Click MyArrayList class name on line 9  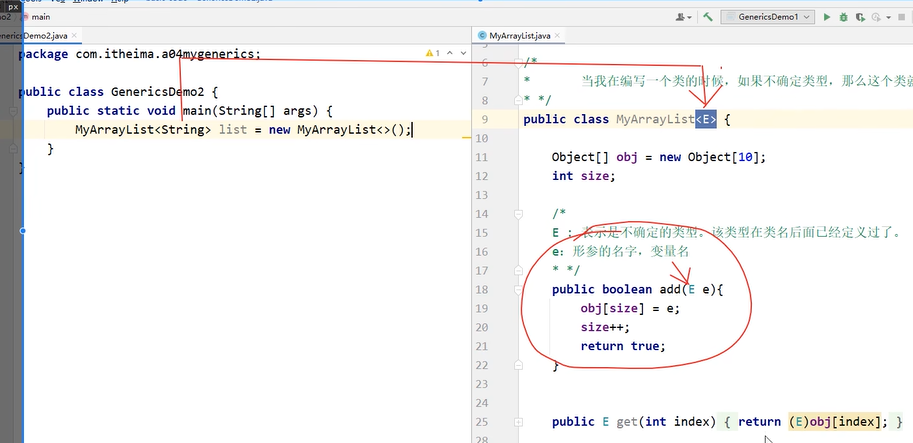[x=656, y=119]
